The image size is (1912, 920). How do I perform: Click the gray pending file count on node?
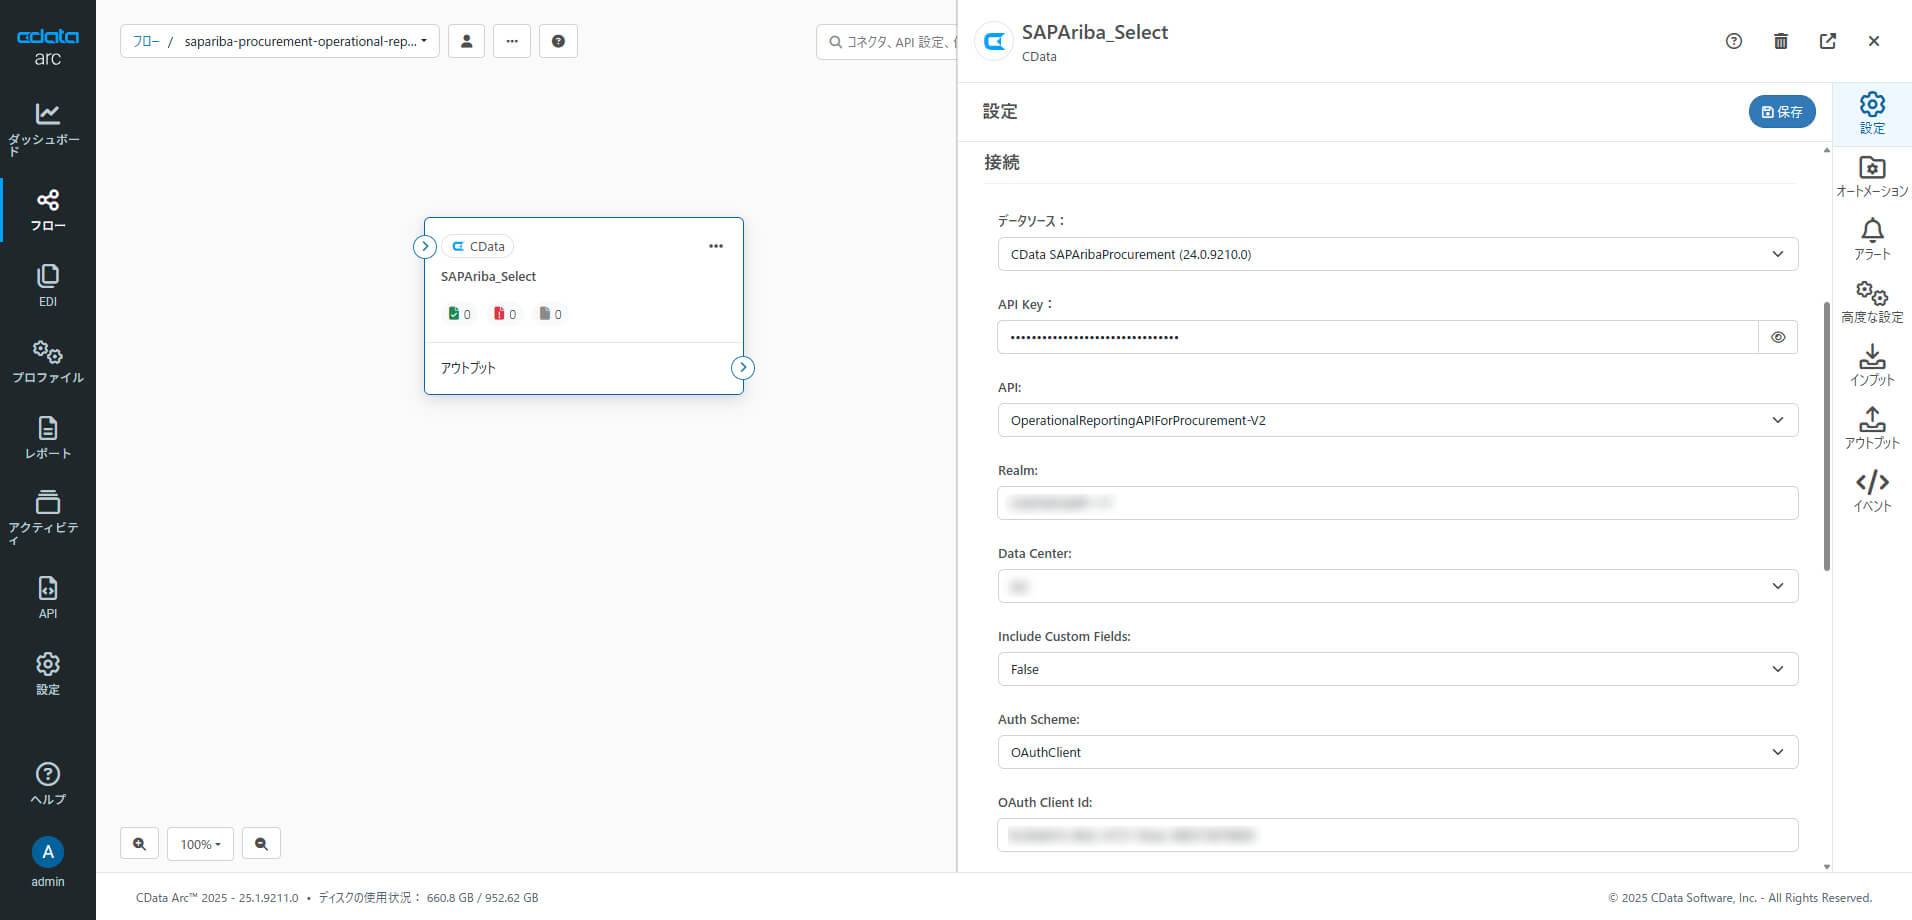[550, 314]
